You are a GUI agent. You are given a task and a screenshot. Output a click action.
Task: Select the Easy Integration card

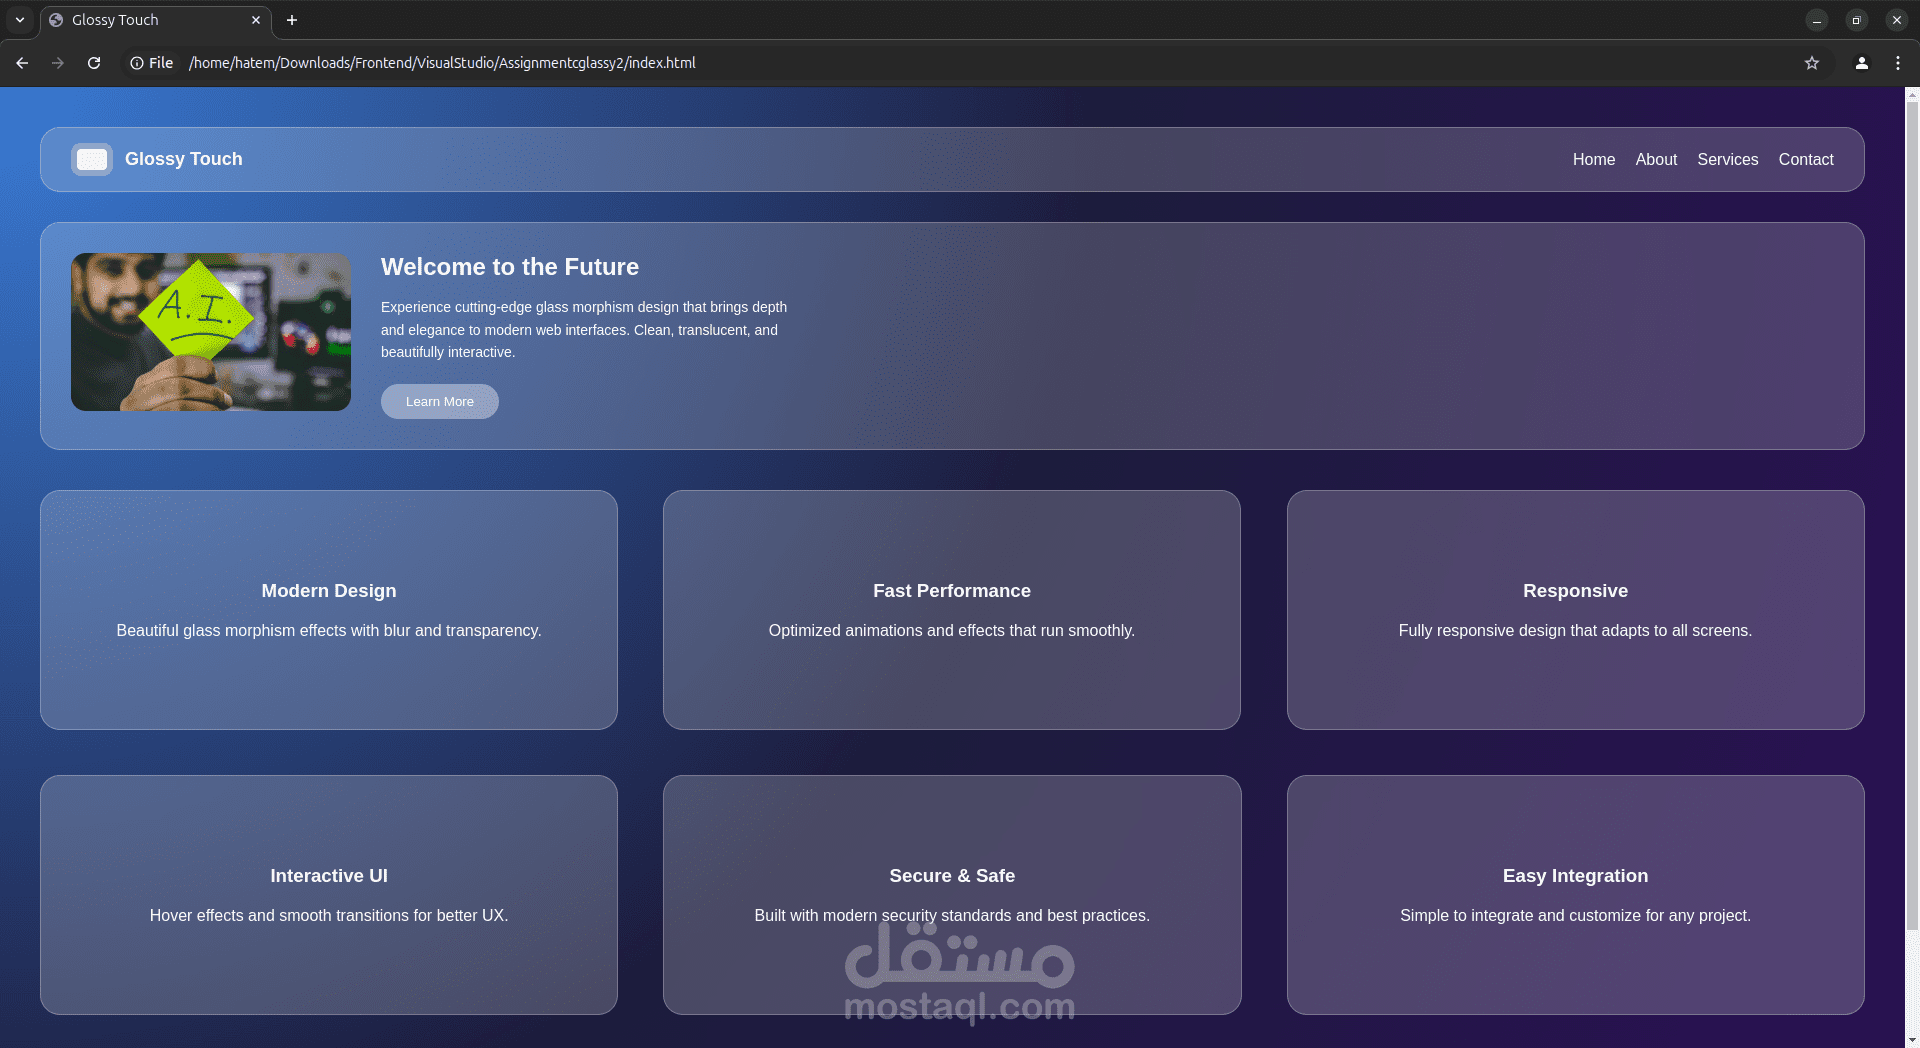click(1576, 895)
